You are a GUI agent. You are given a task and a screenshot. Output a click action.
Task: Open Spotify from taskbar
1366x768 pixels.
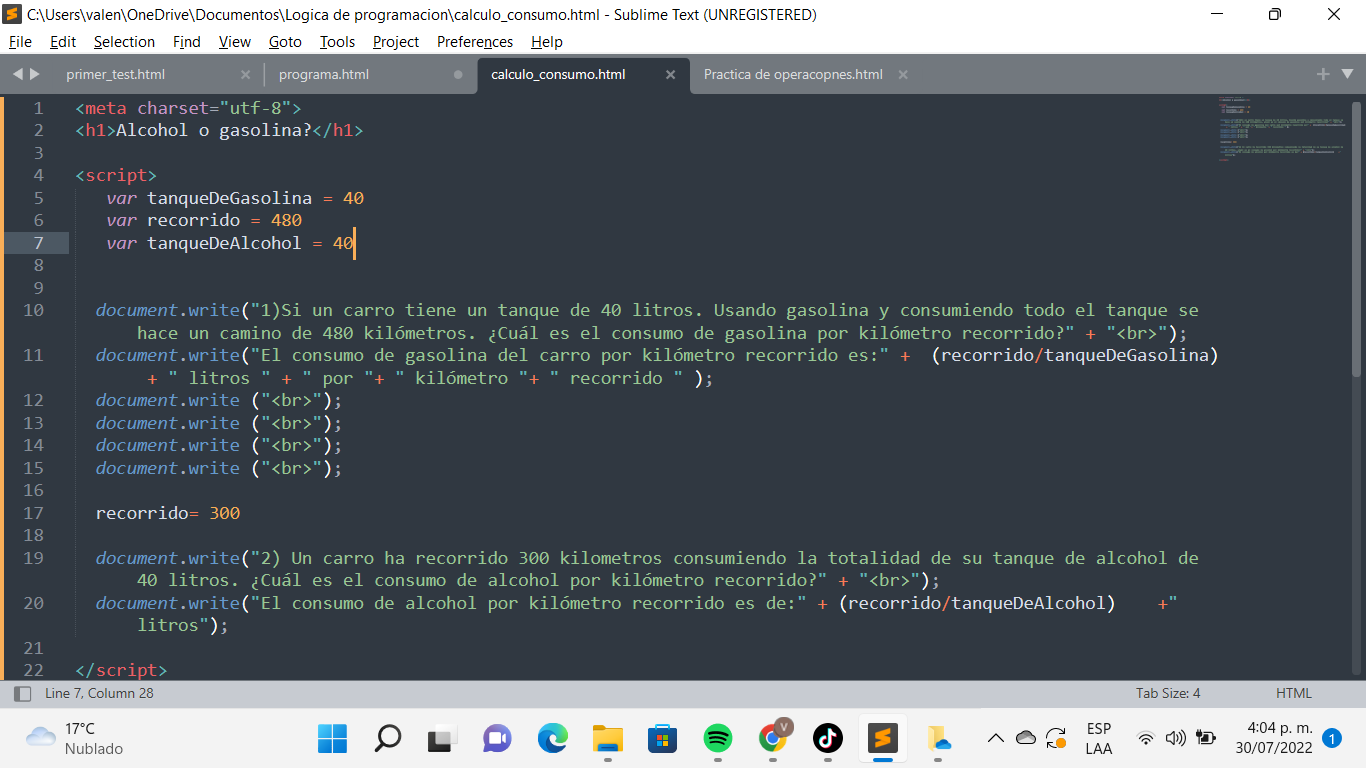(717, 739)
